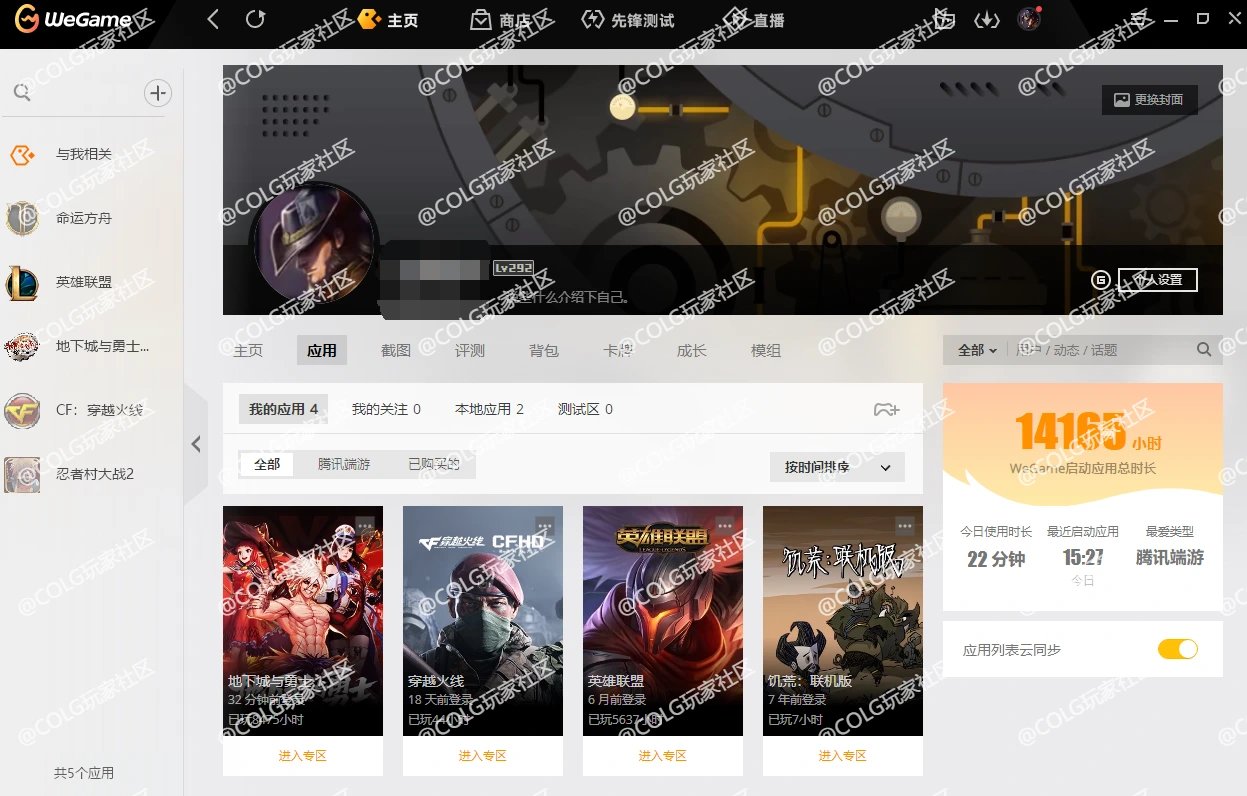
Task: Open more options on 英雄联盟 card
Action: [725, 525]
